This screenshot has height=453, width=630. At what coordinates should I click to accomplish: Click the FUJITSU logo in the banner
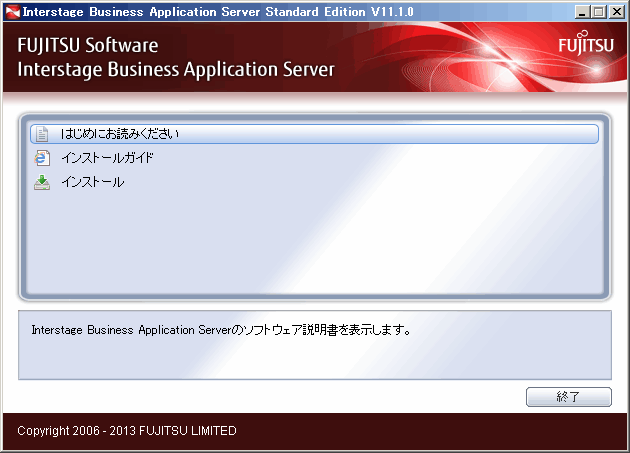pyautogui.click(x=586, y=43)
